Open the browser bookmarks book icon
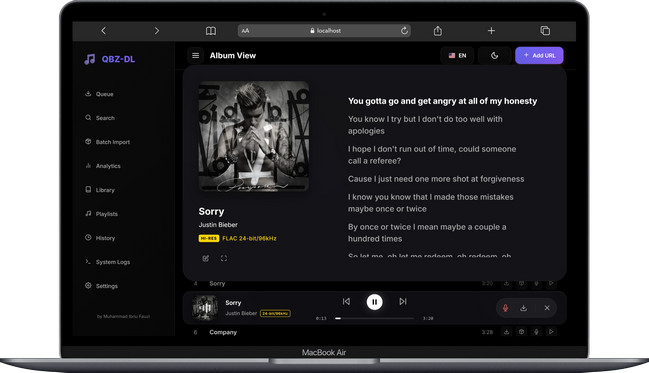Screen dimensions: 649x373 point(211,31)
